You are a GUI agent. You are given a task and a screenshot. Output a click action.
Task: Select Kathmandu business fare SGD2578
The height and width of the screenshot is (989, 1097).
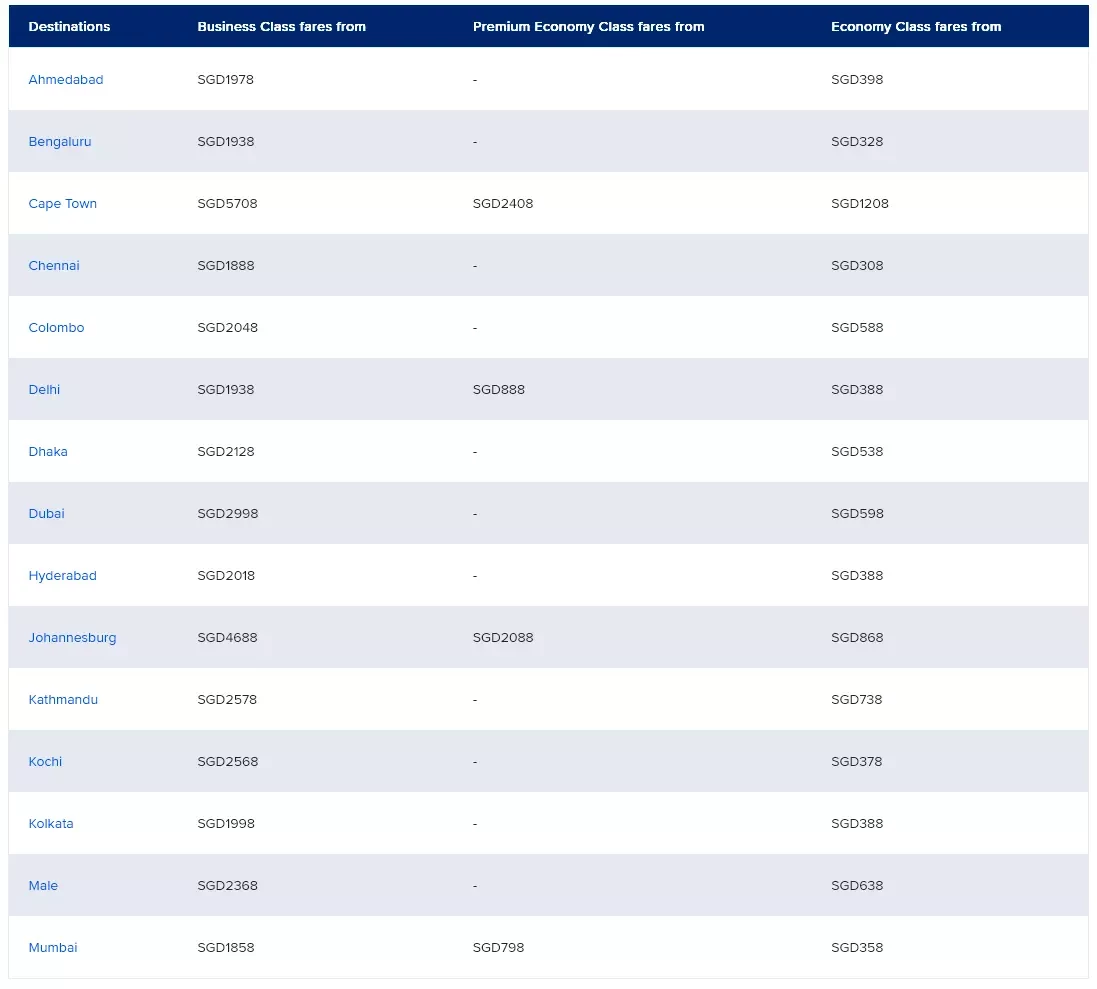click(x=227, y=699)
